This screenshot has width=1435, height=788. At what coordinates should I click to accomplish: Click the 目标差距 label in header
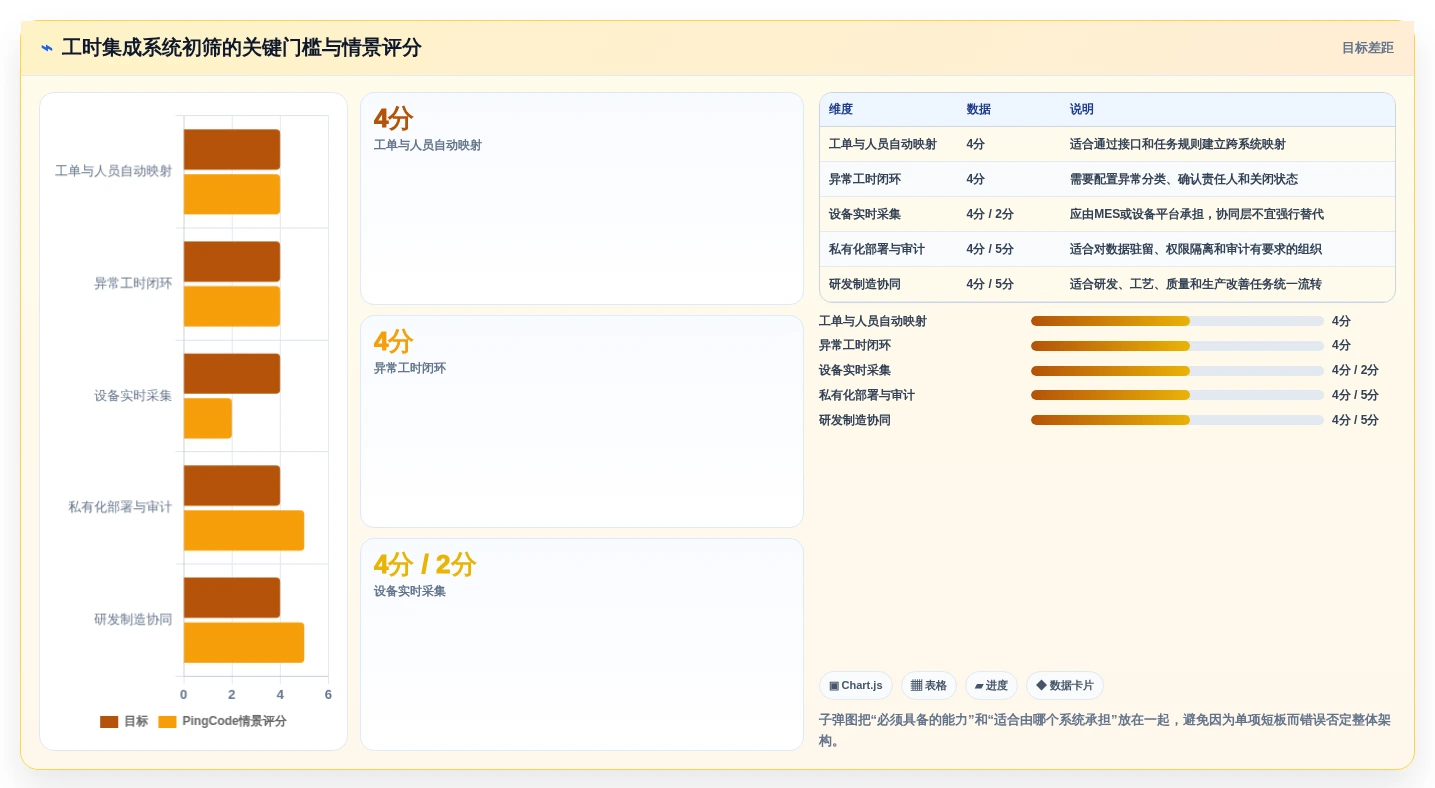1367,48
